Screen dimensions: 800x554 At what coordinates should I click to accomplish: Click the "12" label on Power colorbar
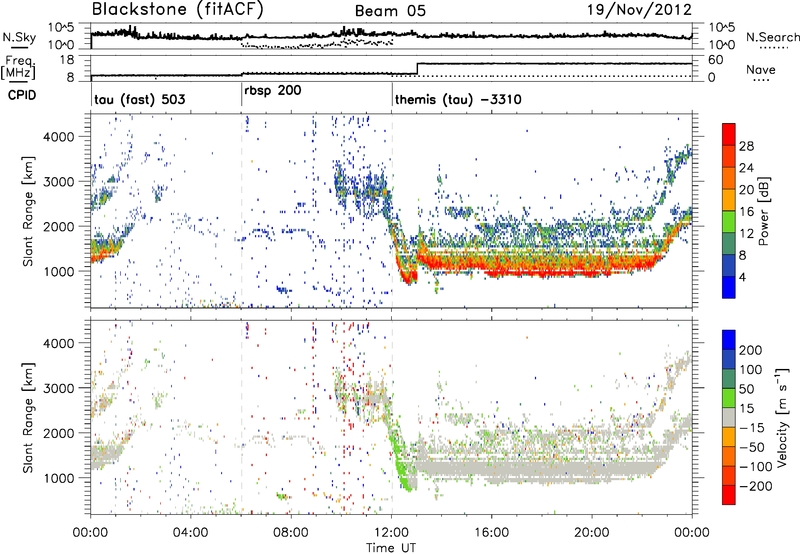(x=746, y=234)
